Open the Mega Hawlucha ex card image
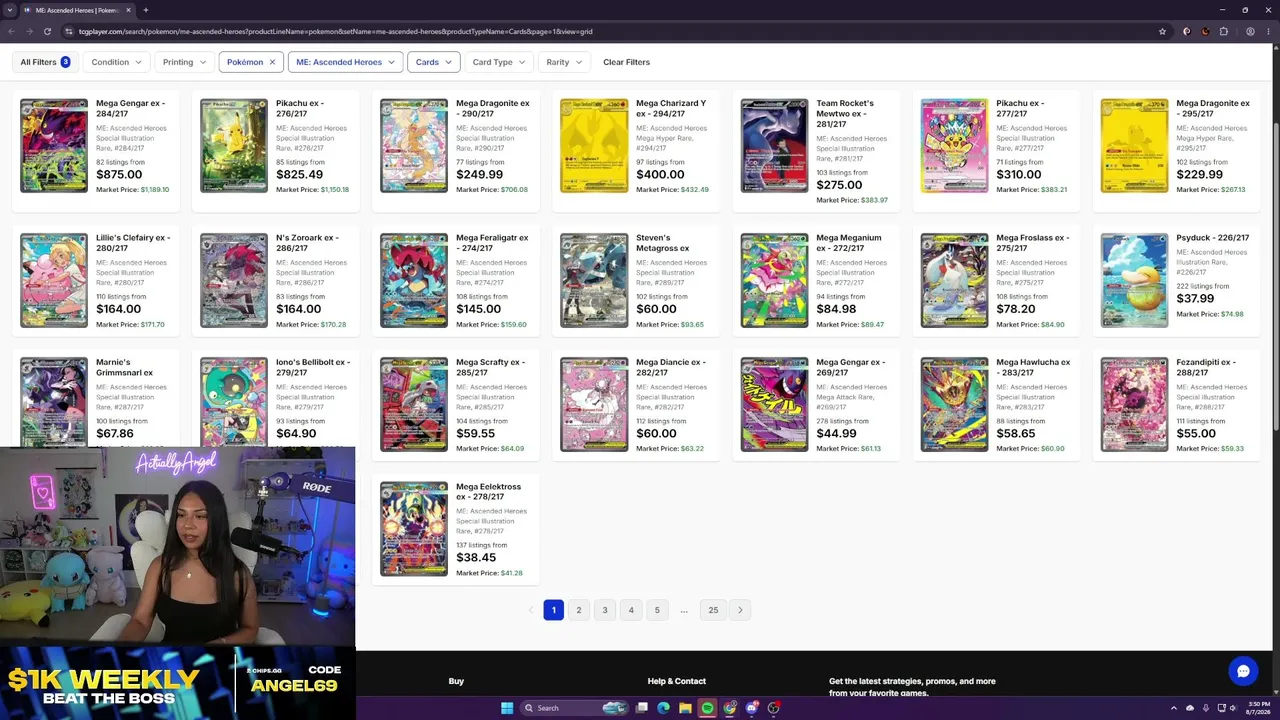1280x720 pixels. pyautogui.click(x=954, y=404)
